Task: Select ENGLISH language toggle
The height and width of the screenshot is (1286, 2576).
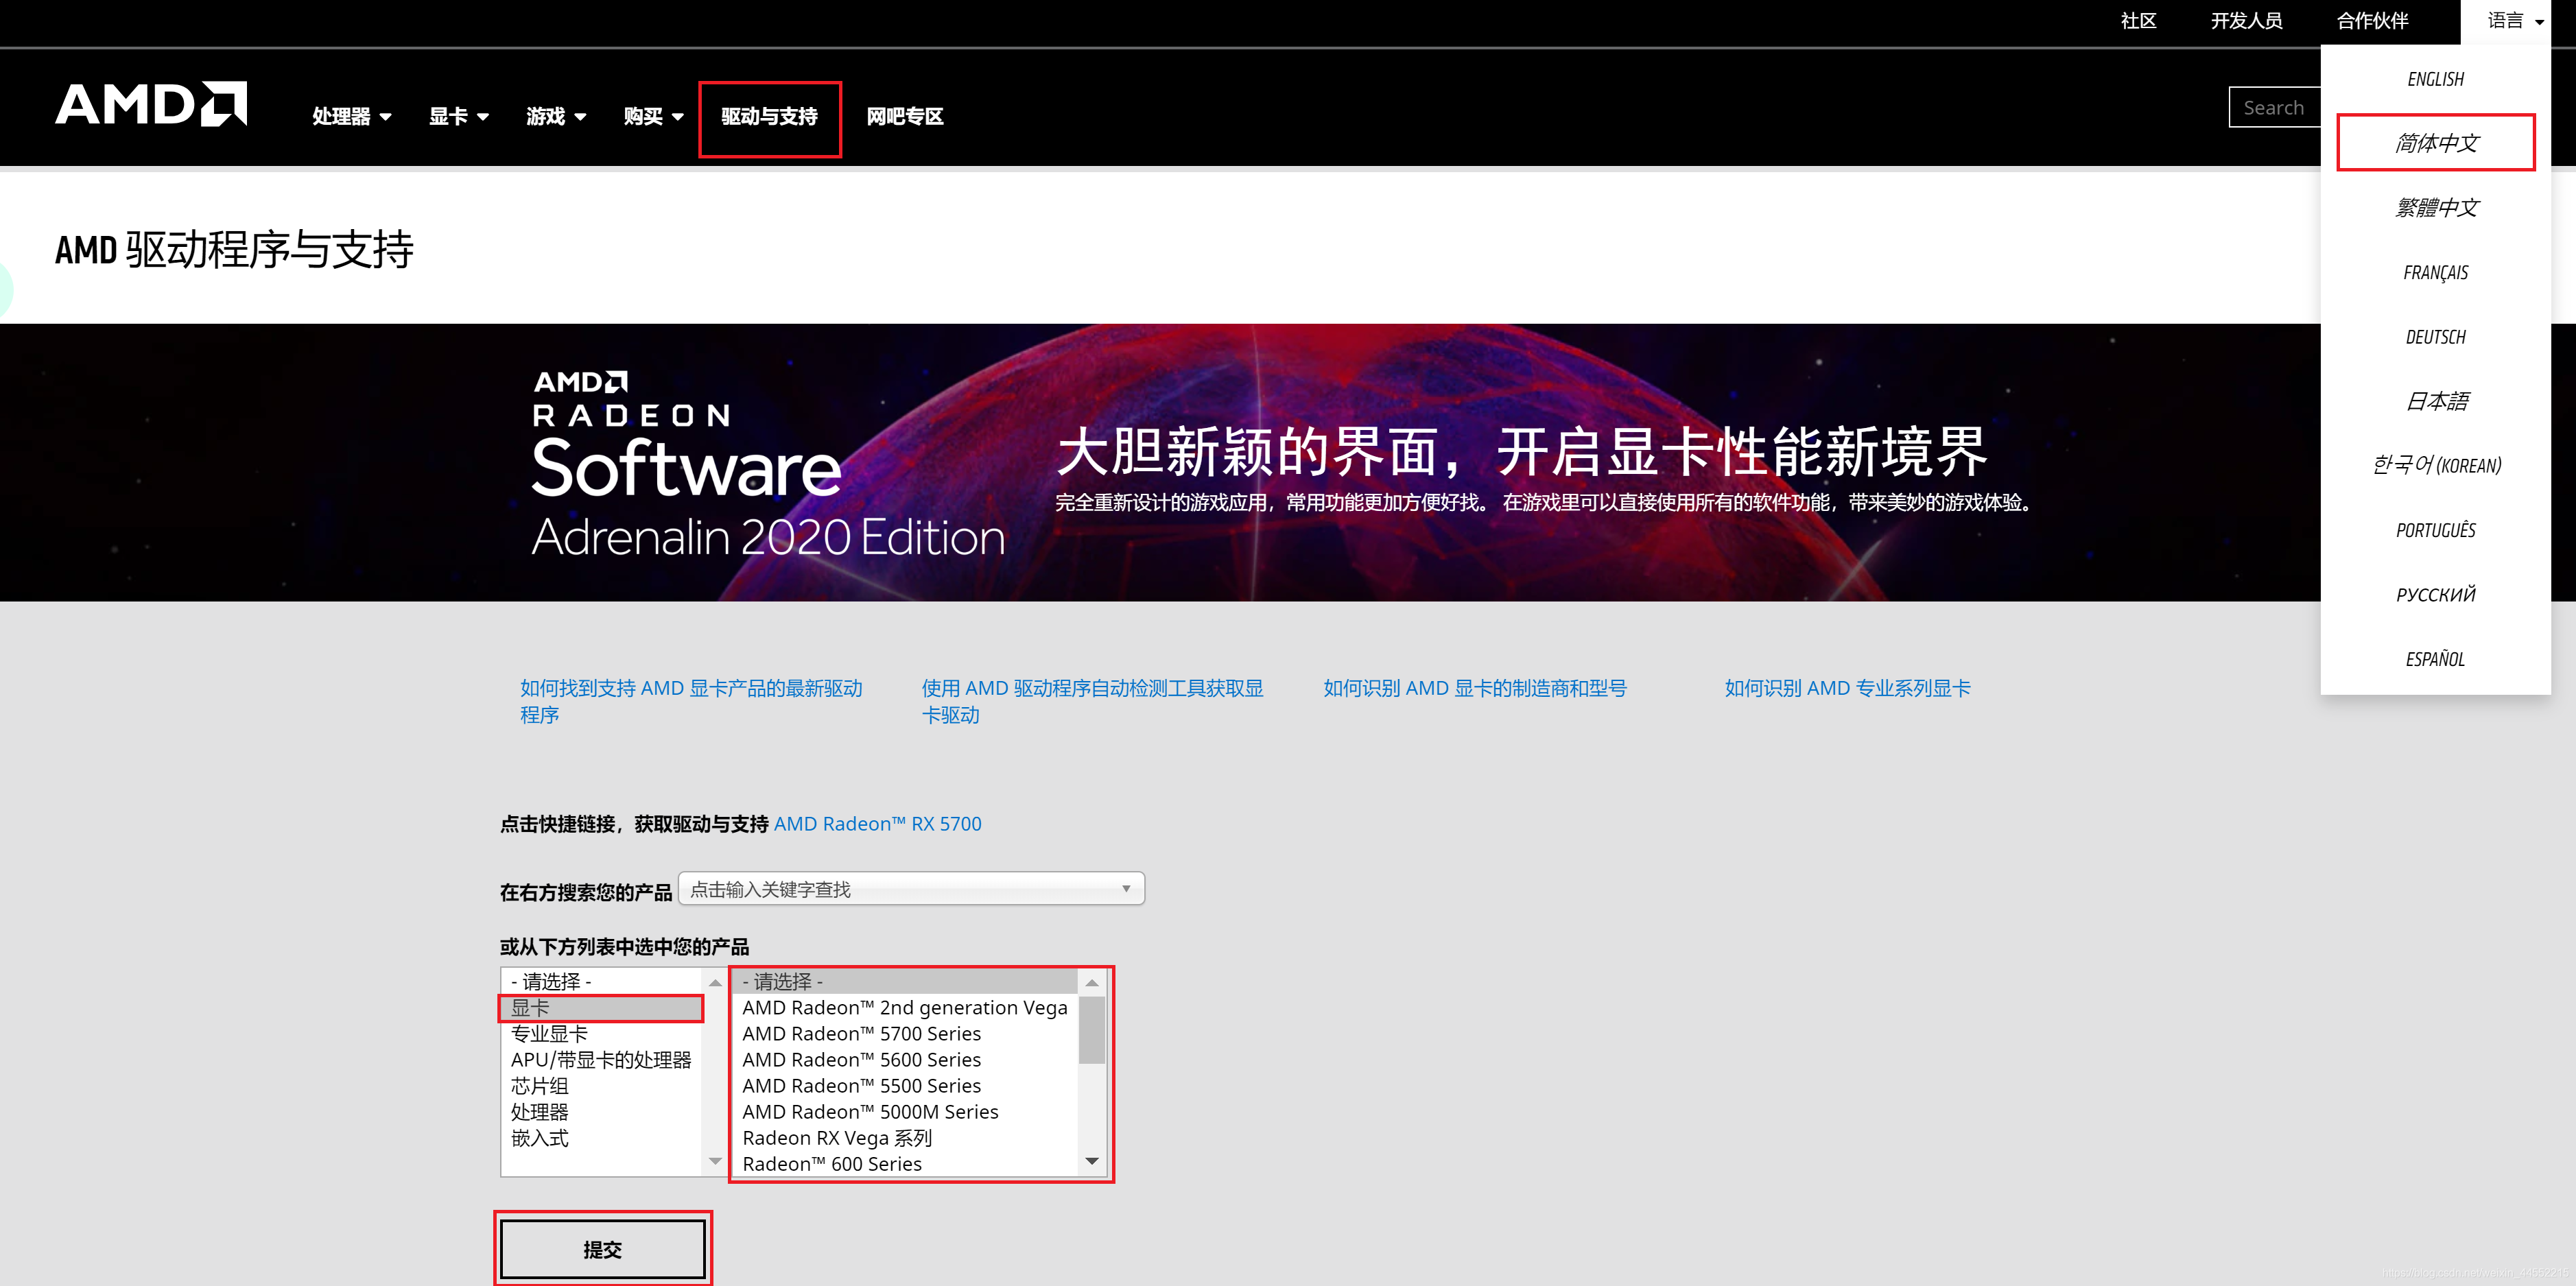Action: pyautogui.click(x=2438, y=78)
